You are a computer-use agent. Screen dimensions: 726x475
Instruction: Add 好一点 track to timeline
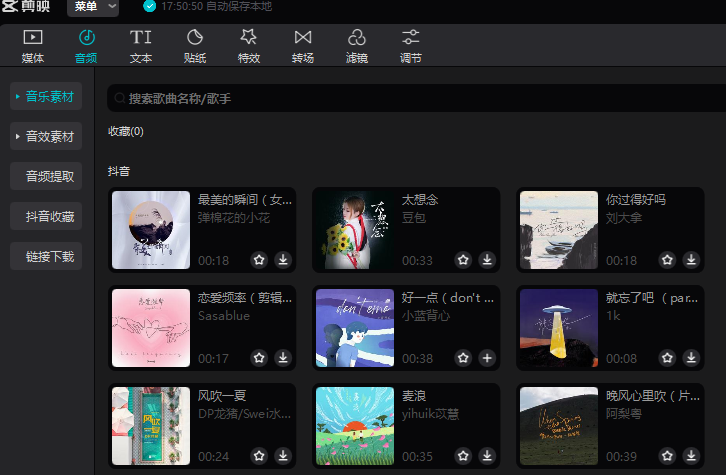pyautogui.click(x=487, y=358)
